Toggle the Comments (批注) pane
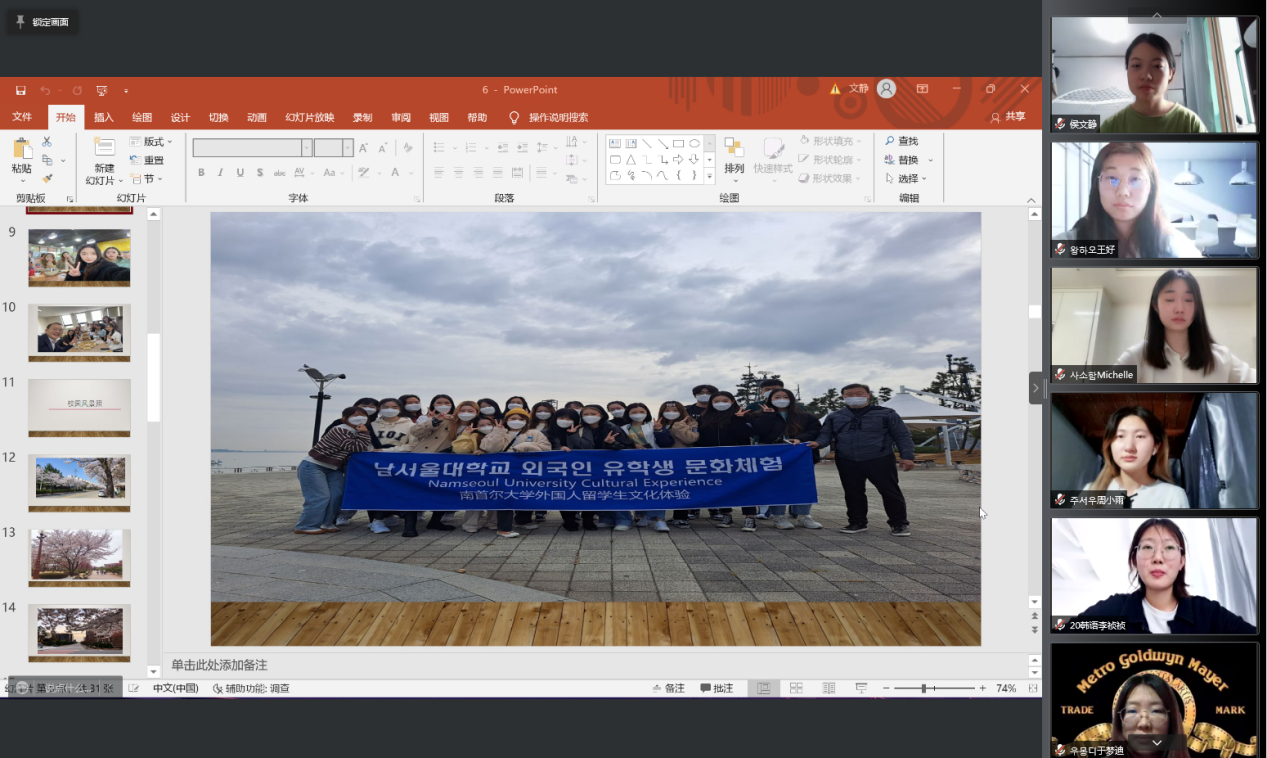1267x758 pixels. coord(717,688)
